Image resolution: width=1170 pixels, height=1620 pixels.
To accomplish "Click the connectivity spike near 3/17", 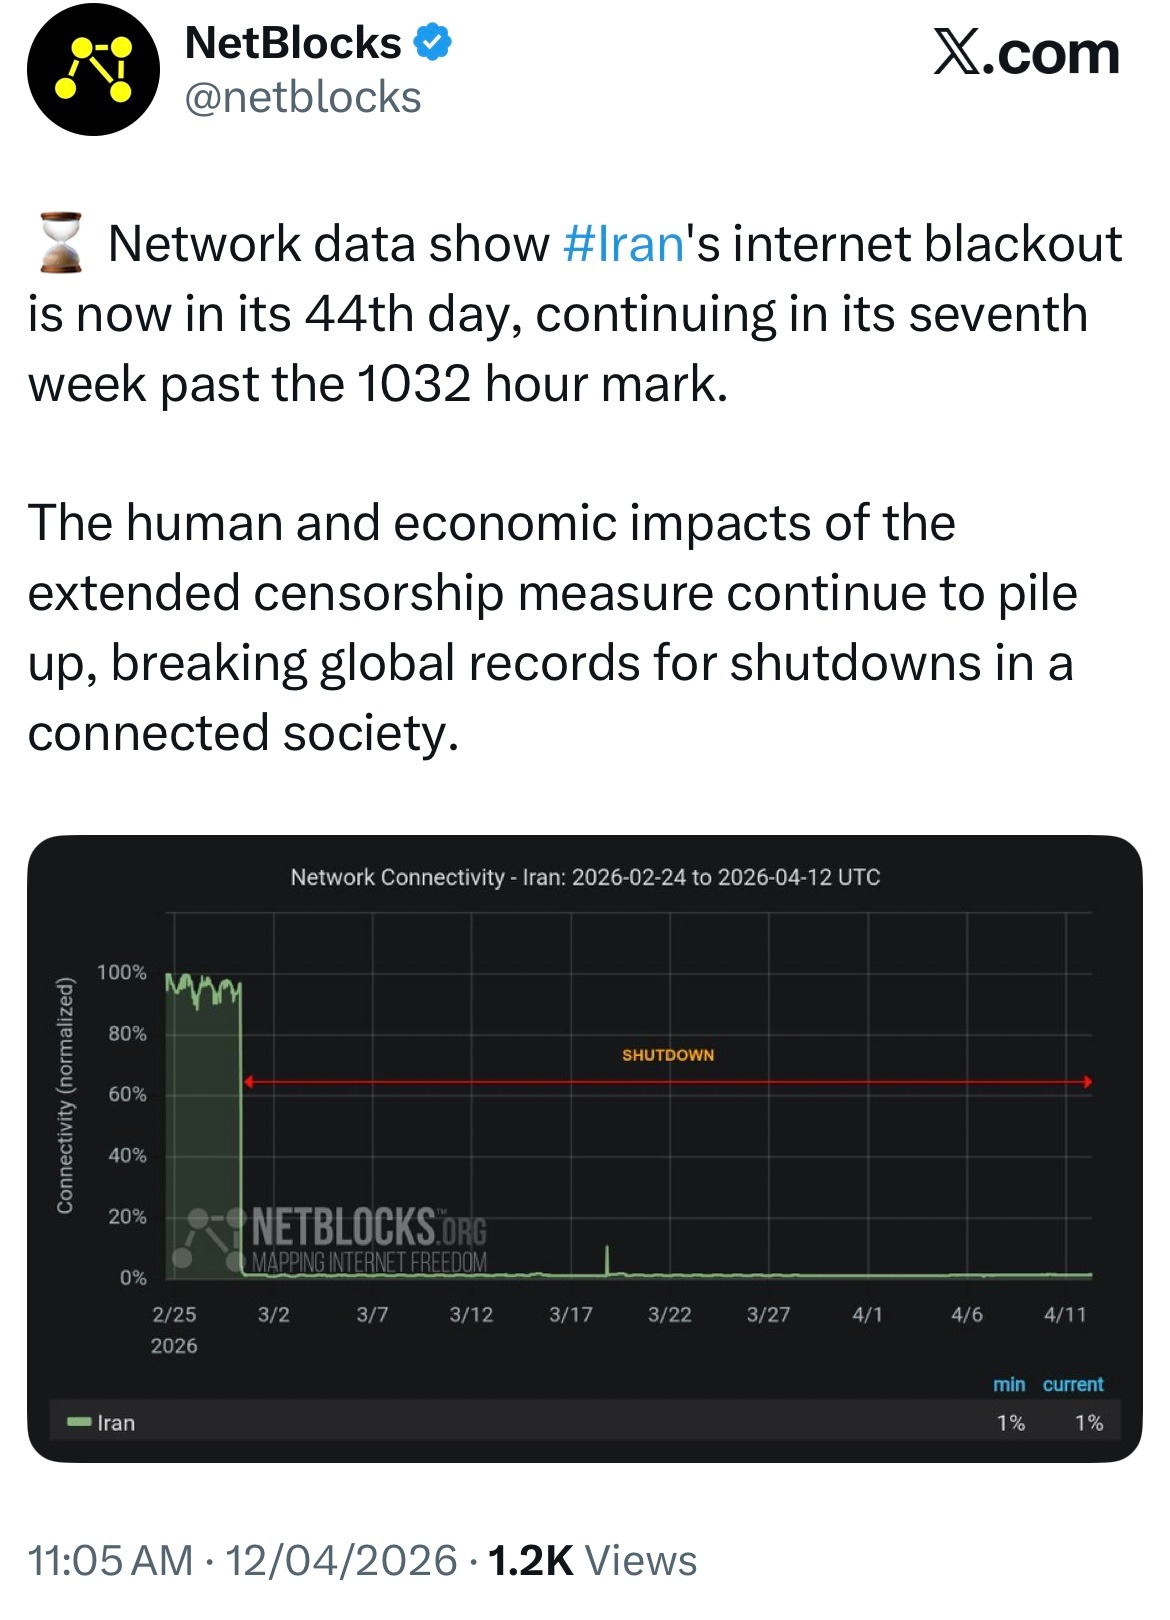I will pos(607,1260).
